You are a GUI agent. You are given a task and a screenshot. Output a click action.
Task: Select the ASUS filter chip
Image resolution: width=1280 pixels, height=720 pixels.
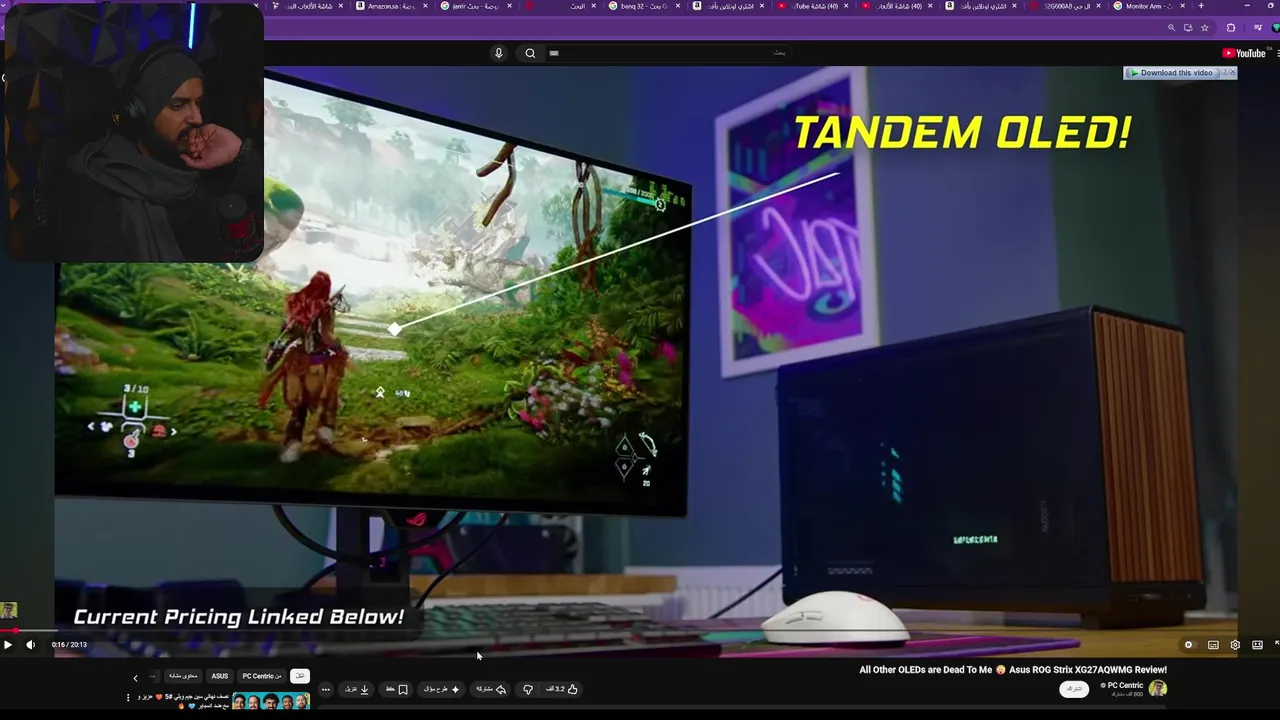click(219, 676)
